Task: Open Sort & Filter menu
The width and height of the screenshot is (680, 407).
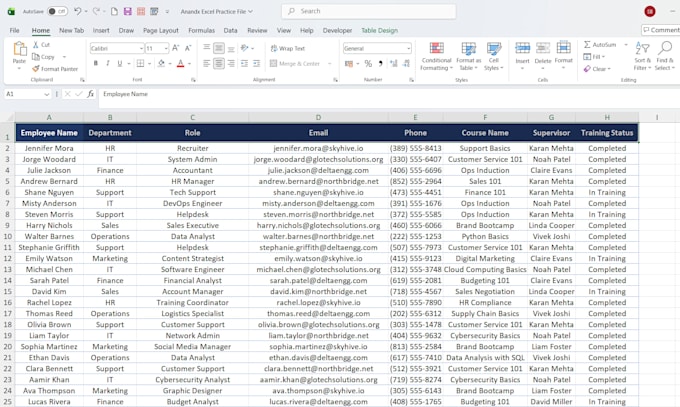Action: pyautogui.click(x=642, y=56)
